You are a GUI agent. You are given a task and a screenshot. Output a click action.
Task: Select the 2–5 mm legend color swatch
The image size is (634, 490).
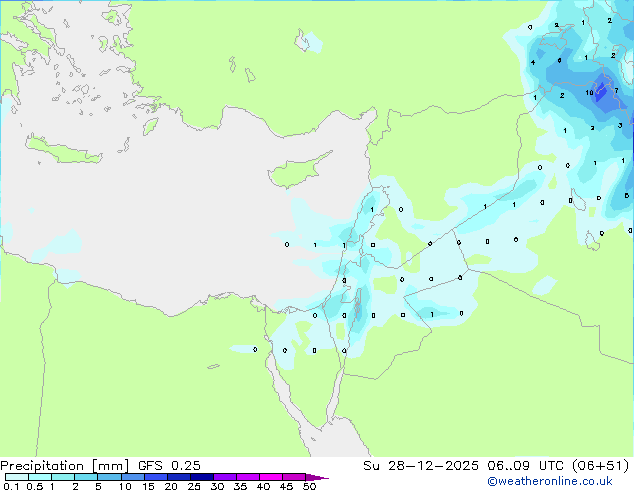[x=86, y=477]
